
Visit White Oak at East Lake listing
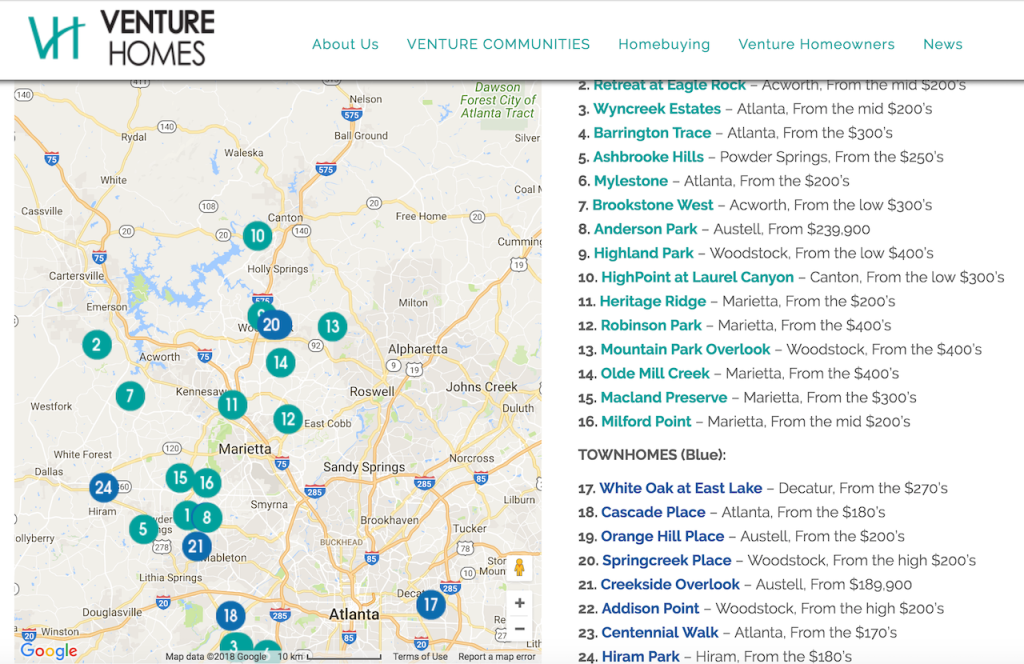tap(680, 488)
